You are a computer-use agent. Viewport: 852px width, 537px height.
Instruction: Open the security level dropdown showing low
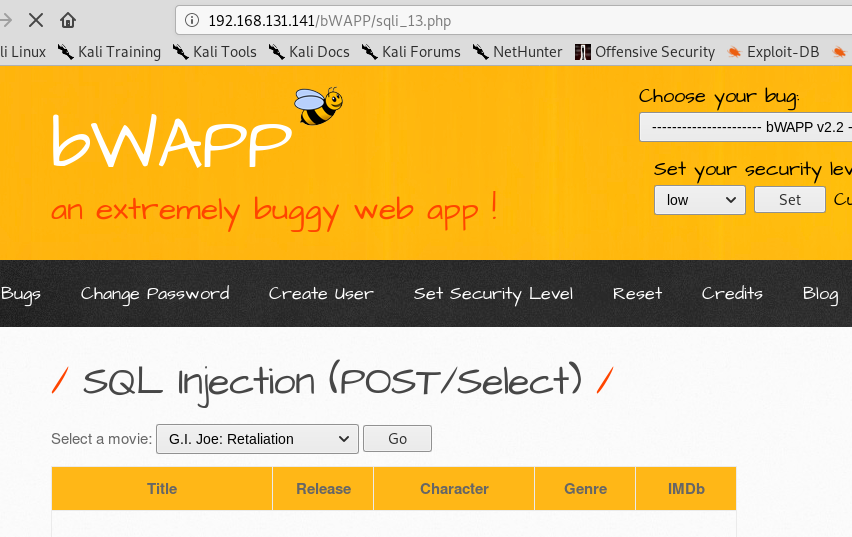[x=700, y=200]
